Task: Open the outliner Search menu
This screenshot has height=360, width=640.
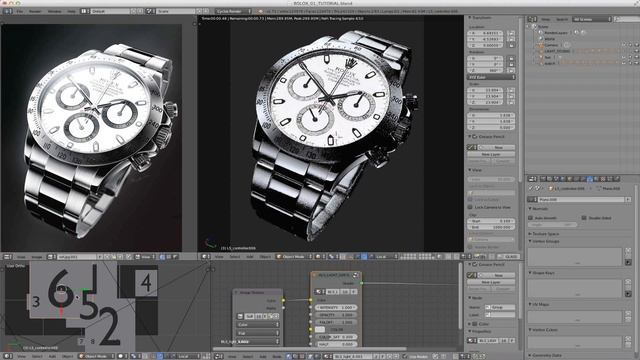Action: pos(562,19)
